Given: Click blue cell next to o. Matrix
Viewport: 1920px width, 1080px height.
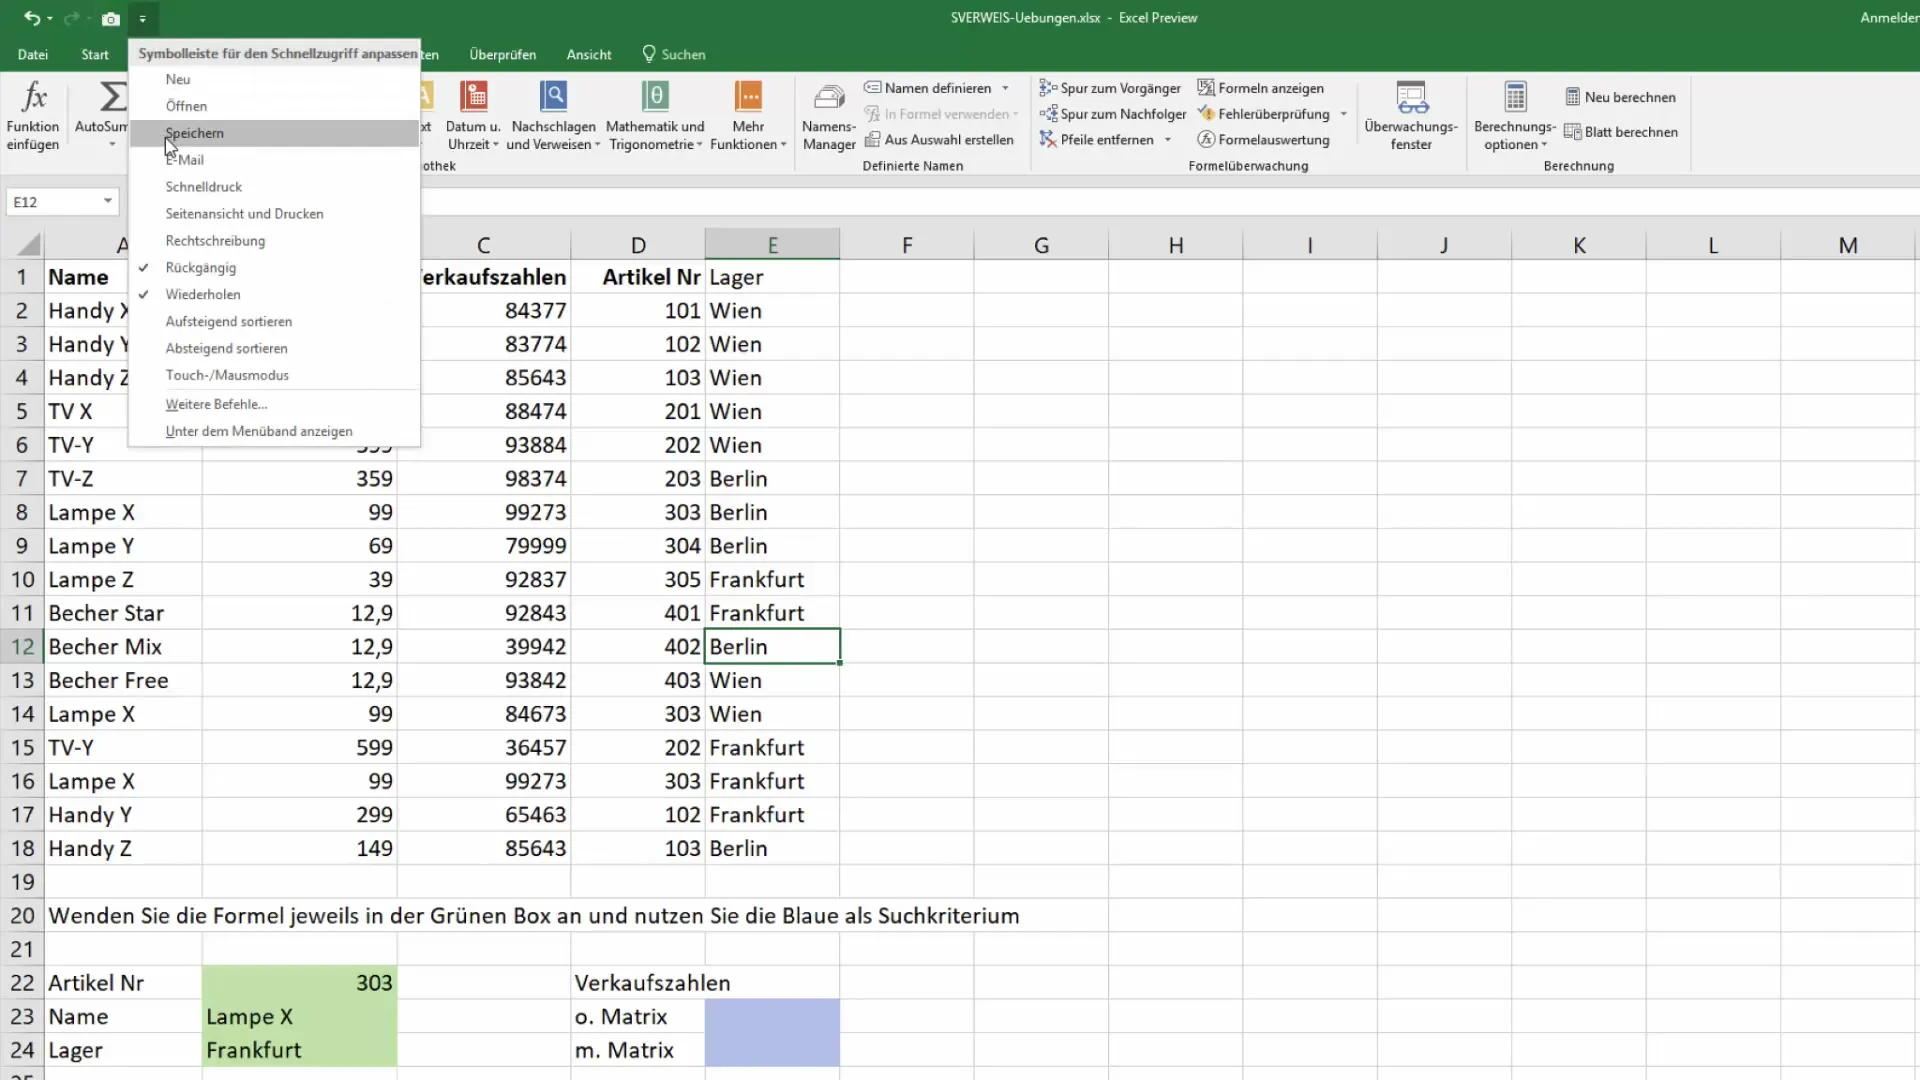Looking at the screenshot, I should pos(772,1016).
